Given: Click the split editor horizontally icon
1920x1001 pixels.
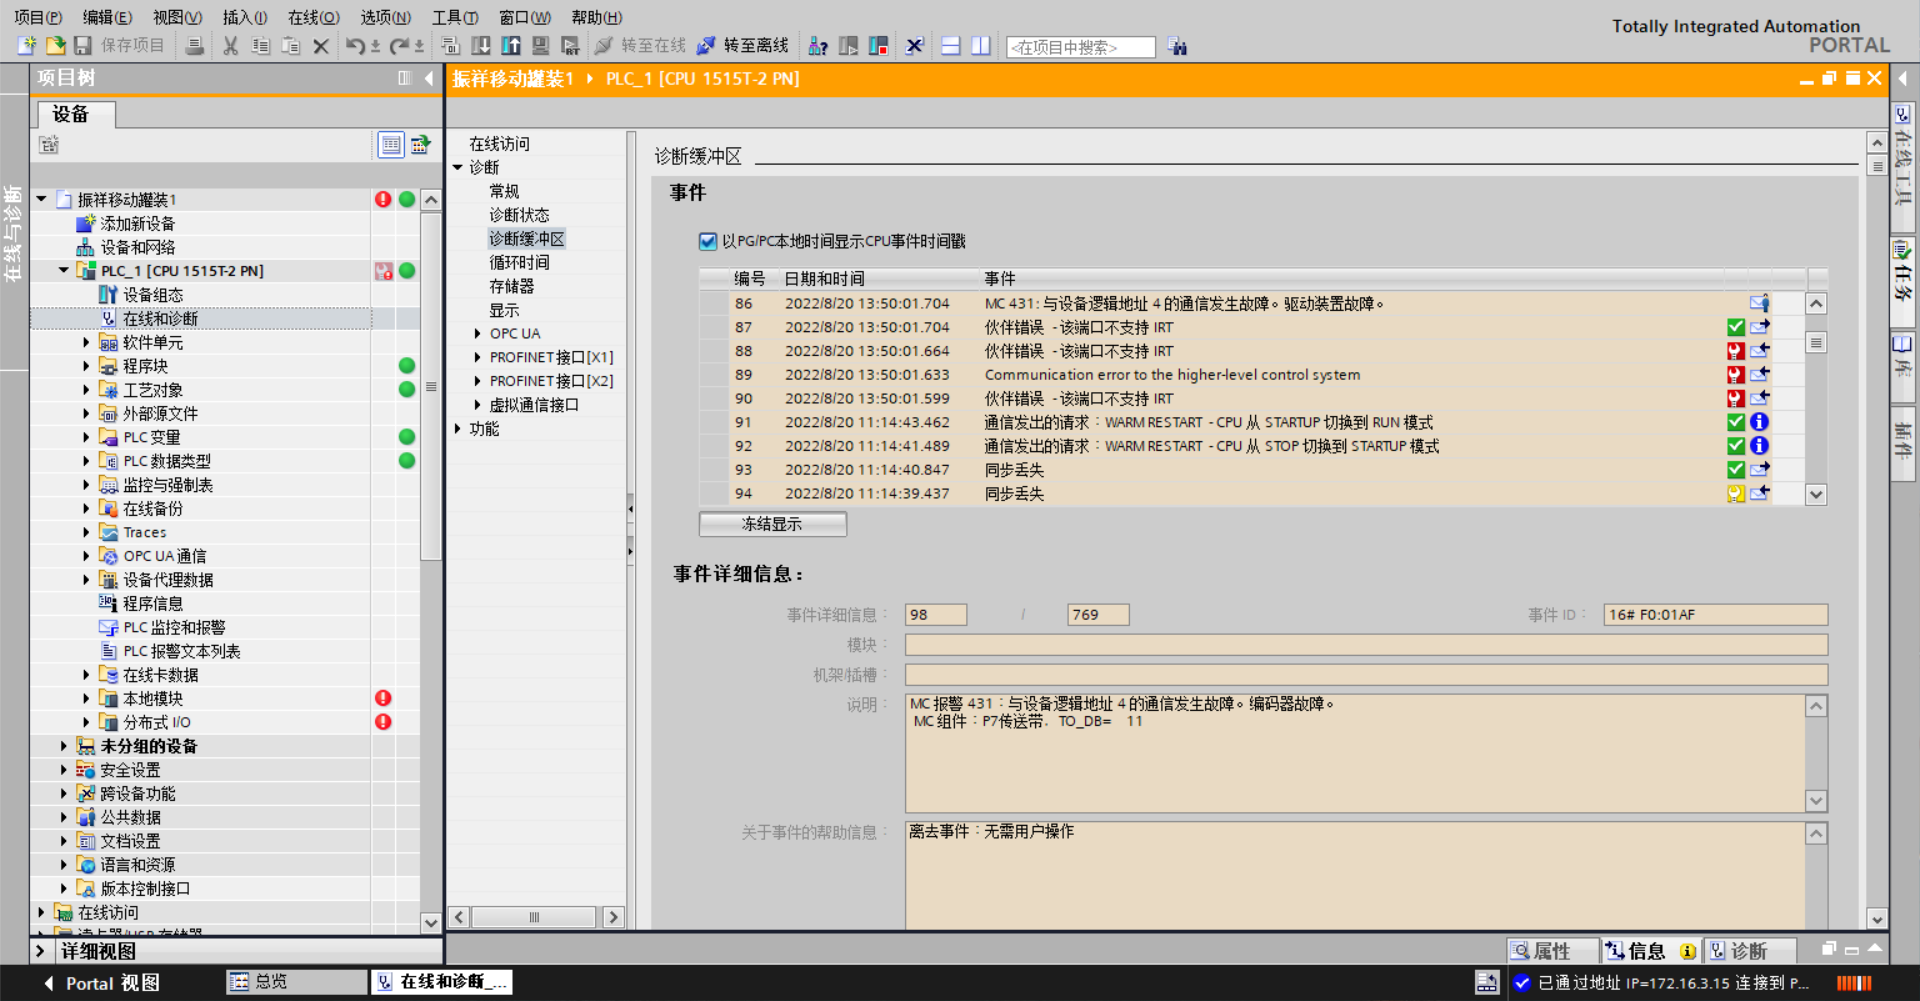Looking at the screenshot, I should click(951, 46).
